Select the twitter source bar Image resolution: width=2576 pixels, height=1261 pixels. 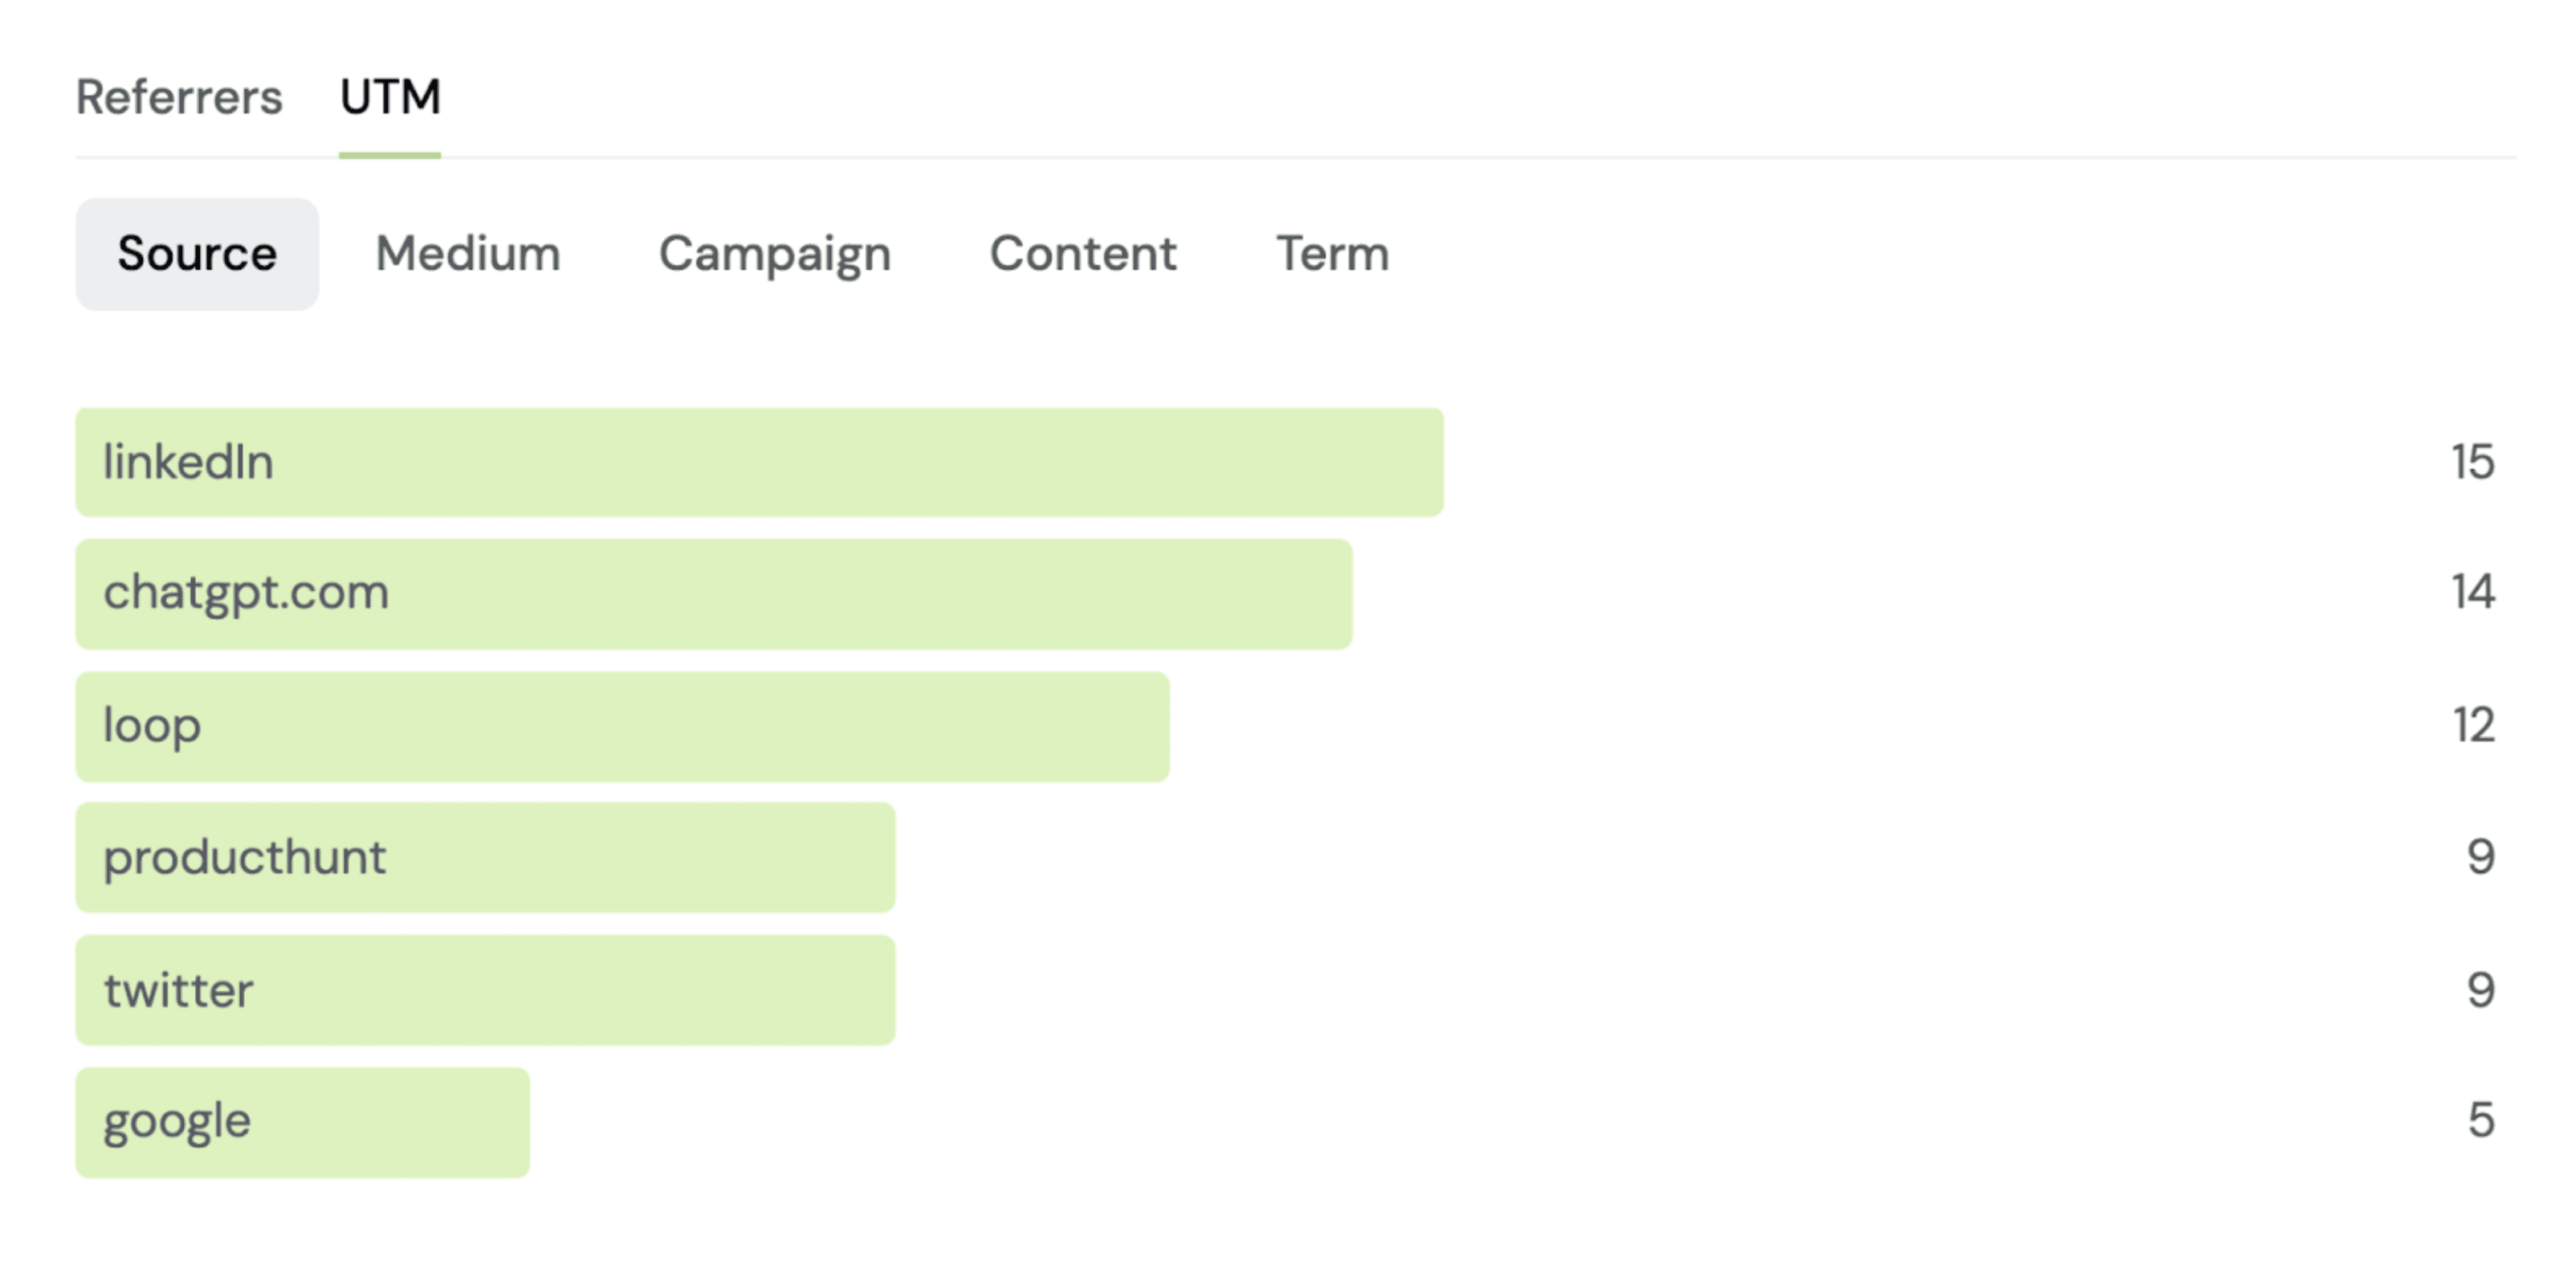click(x=485, y=990)
